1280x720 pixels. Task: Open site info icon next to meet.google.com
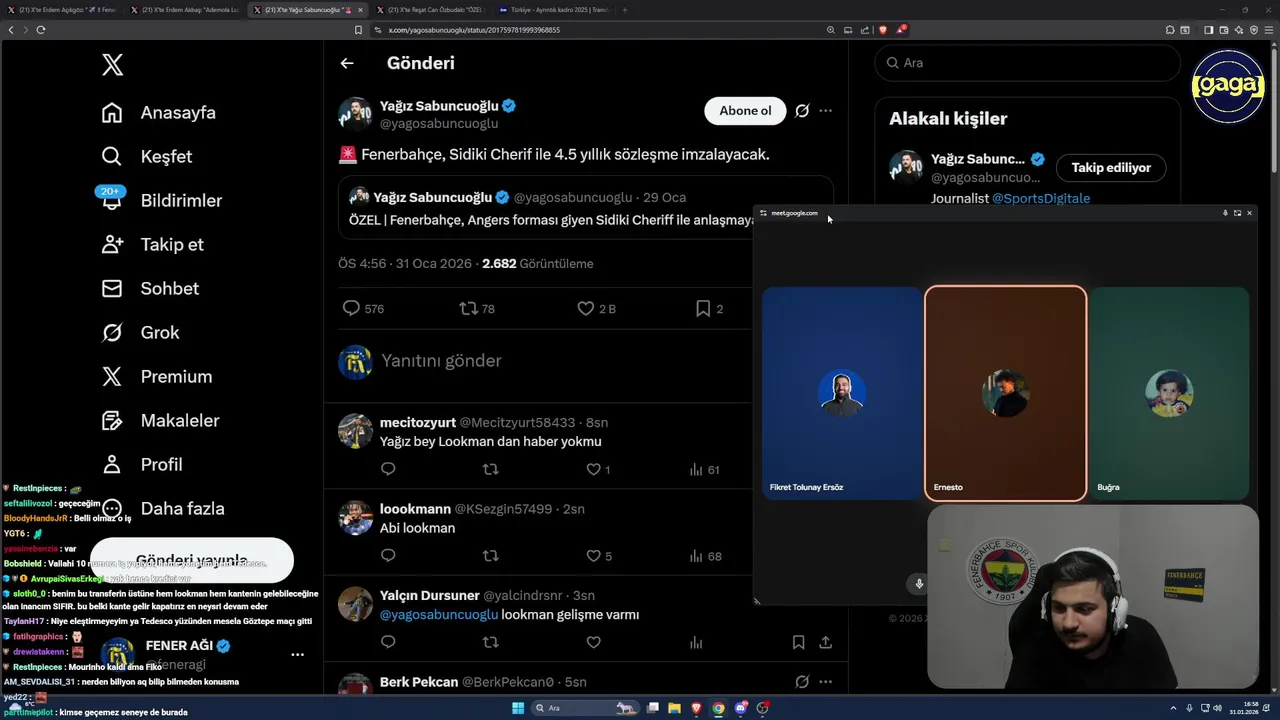[x=763, y=213]
